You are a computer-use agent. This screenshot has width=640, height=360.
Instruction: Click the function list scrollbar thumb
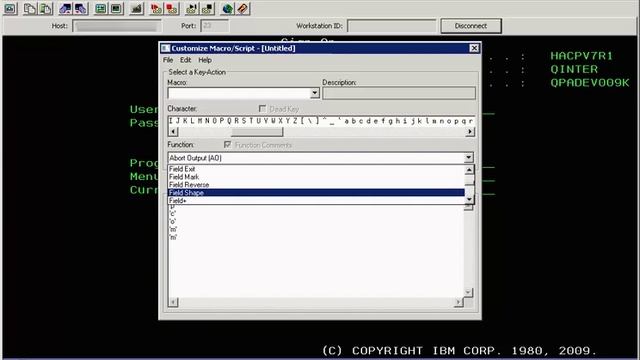pyautogui.click(x=469, y=179)
